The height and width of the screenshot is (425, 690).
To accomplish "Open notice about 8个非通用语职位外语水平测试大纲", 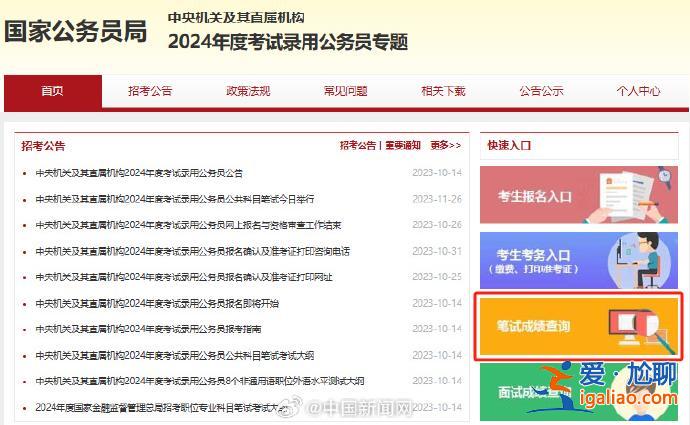I will click(200, 381).
